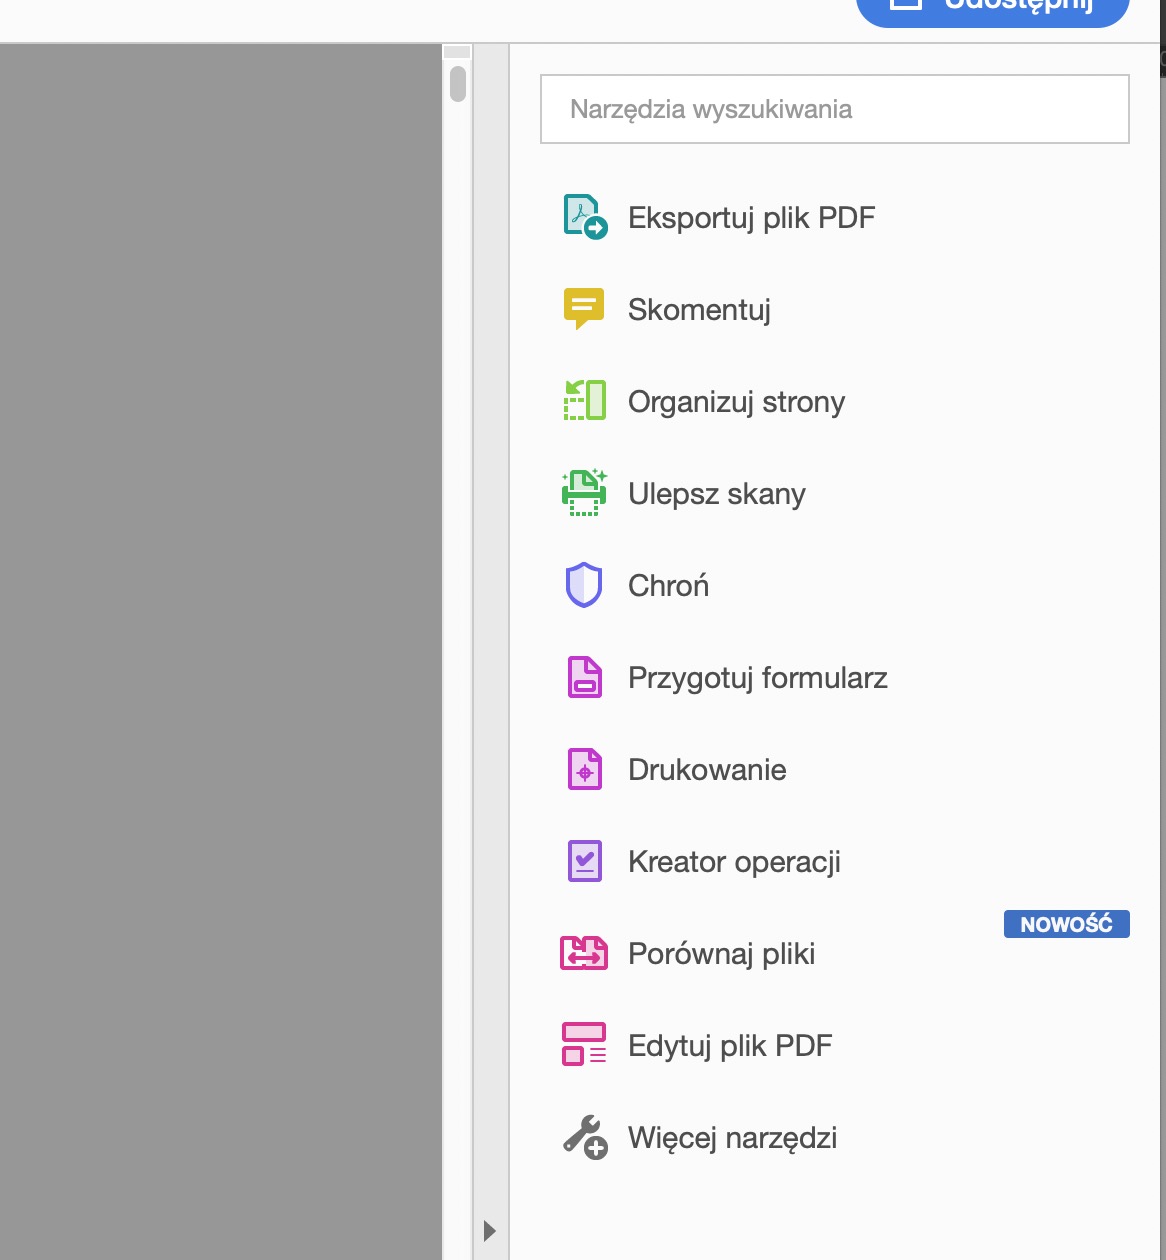Launch the Kreator operacji label

734,862
